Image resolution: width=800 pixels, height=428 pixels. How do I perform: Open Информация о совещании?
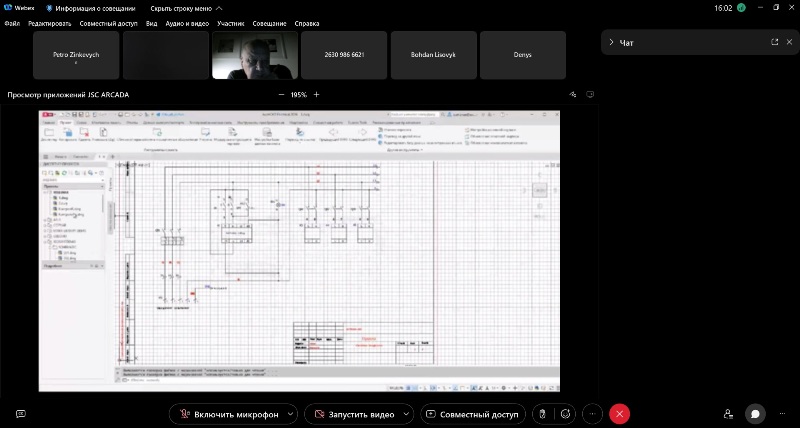click(91, 8)
